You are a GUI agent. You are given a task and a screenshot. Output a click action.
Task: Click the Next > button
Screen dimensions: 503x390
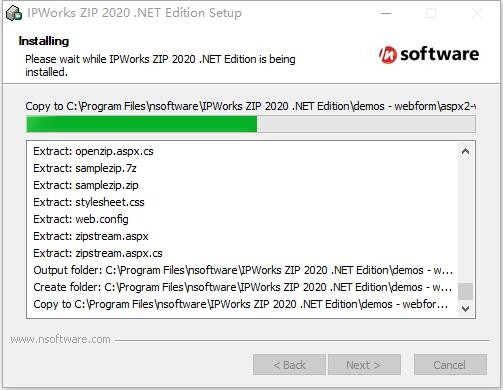[x=364, y=365]
